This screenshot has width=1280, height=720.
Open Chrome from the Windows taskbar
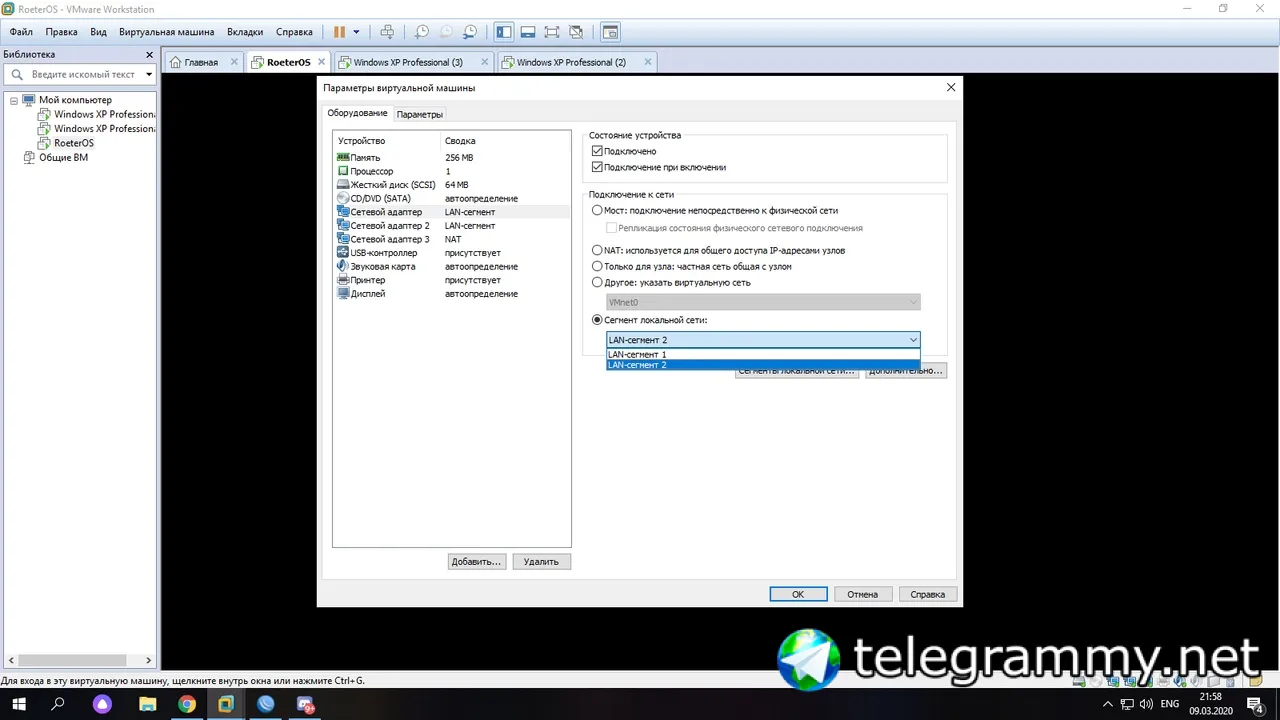click(187, 705)
